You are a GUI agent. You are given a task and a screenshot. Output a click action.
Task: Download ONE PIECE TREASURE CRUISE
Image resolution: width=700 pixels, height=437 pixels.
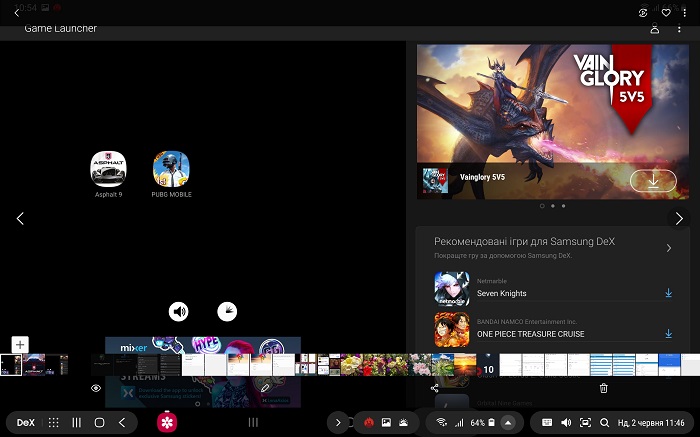pyautogui.click(x=668, y=333)
